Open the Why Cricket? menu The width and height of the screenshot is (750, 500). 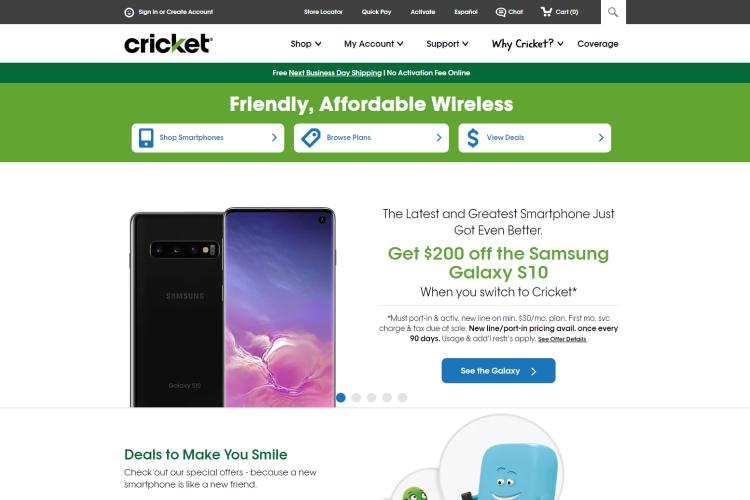527,44
